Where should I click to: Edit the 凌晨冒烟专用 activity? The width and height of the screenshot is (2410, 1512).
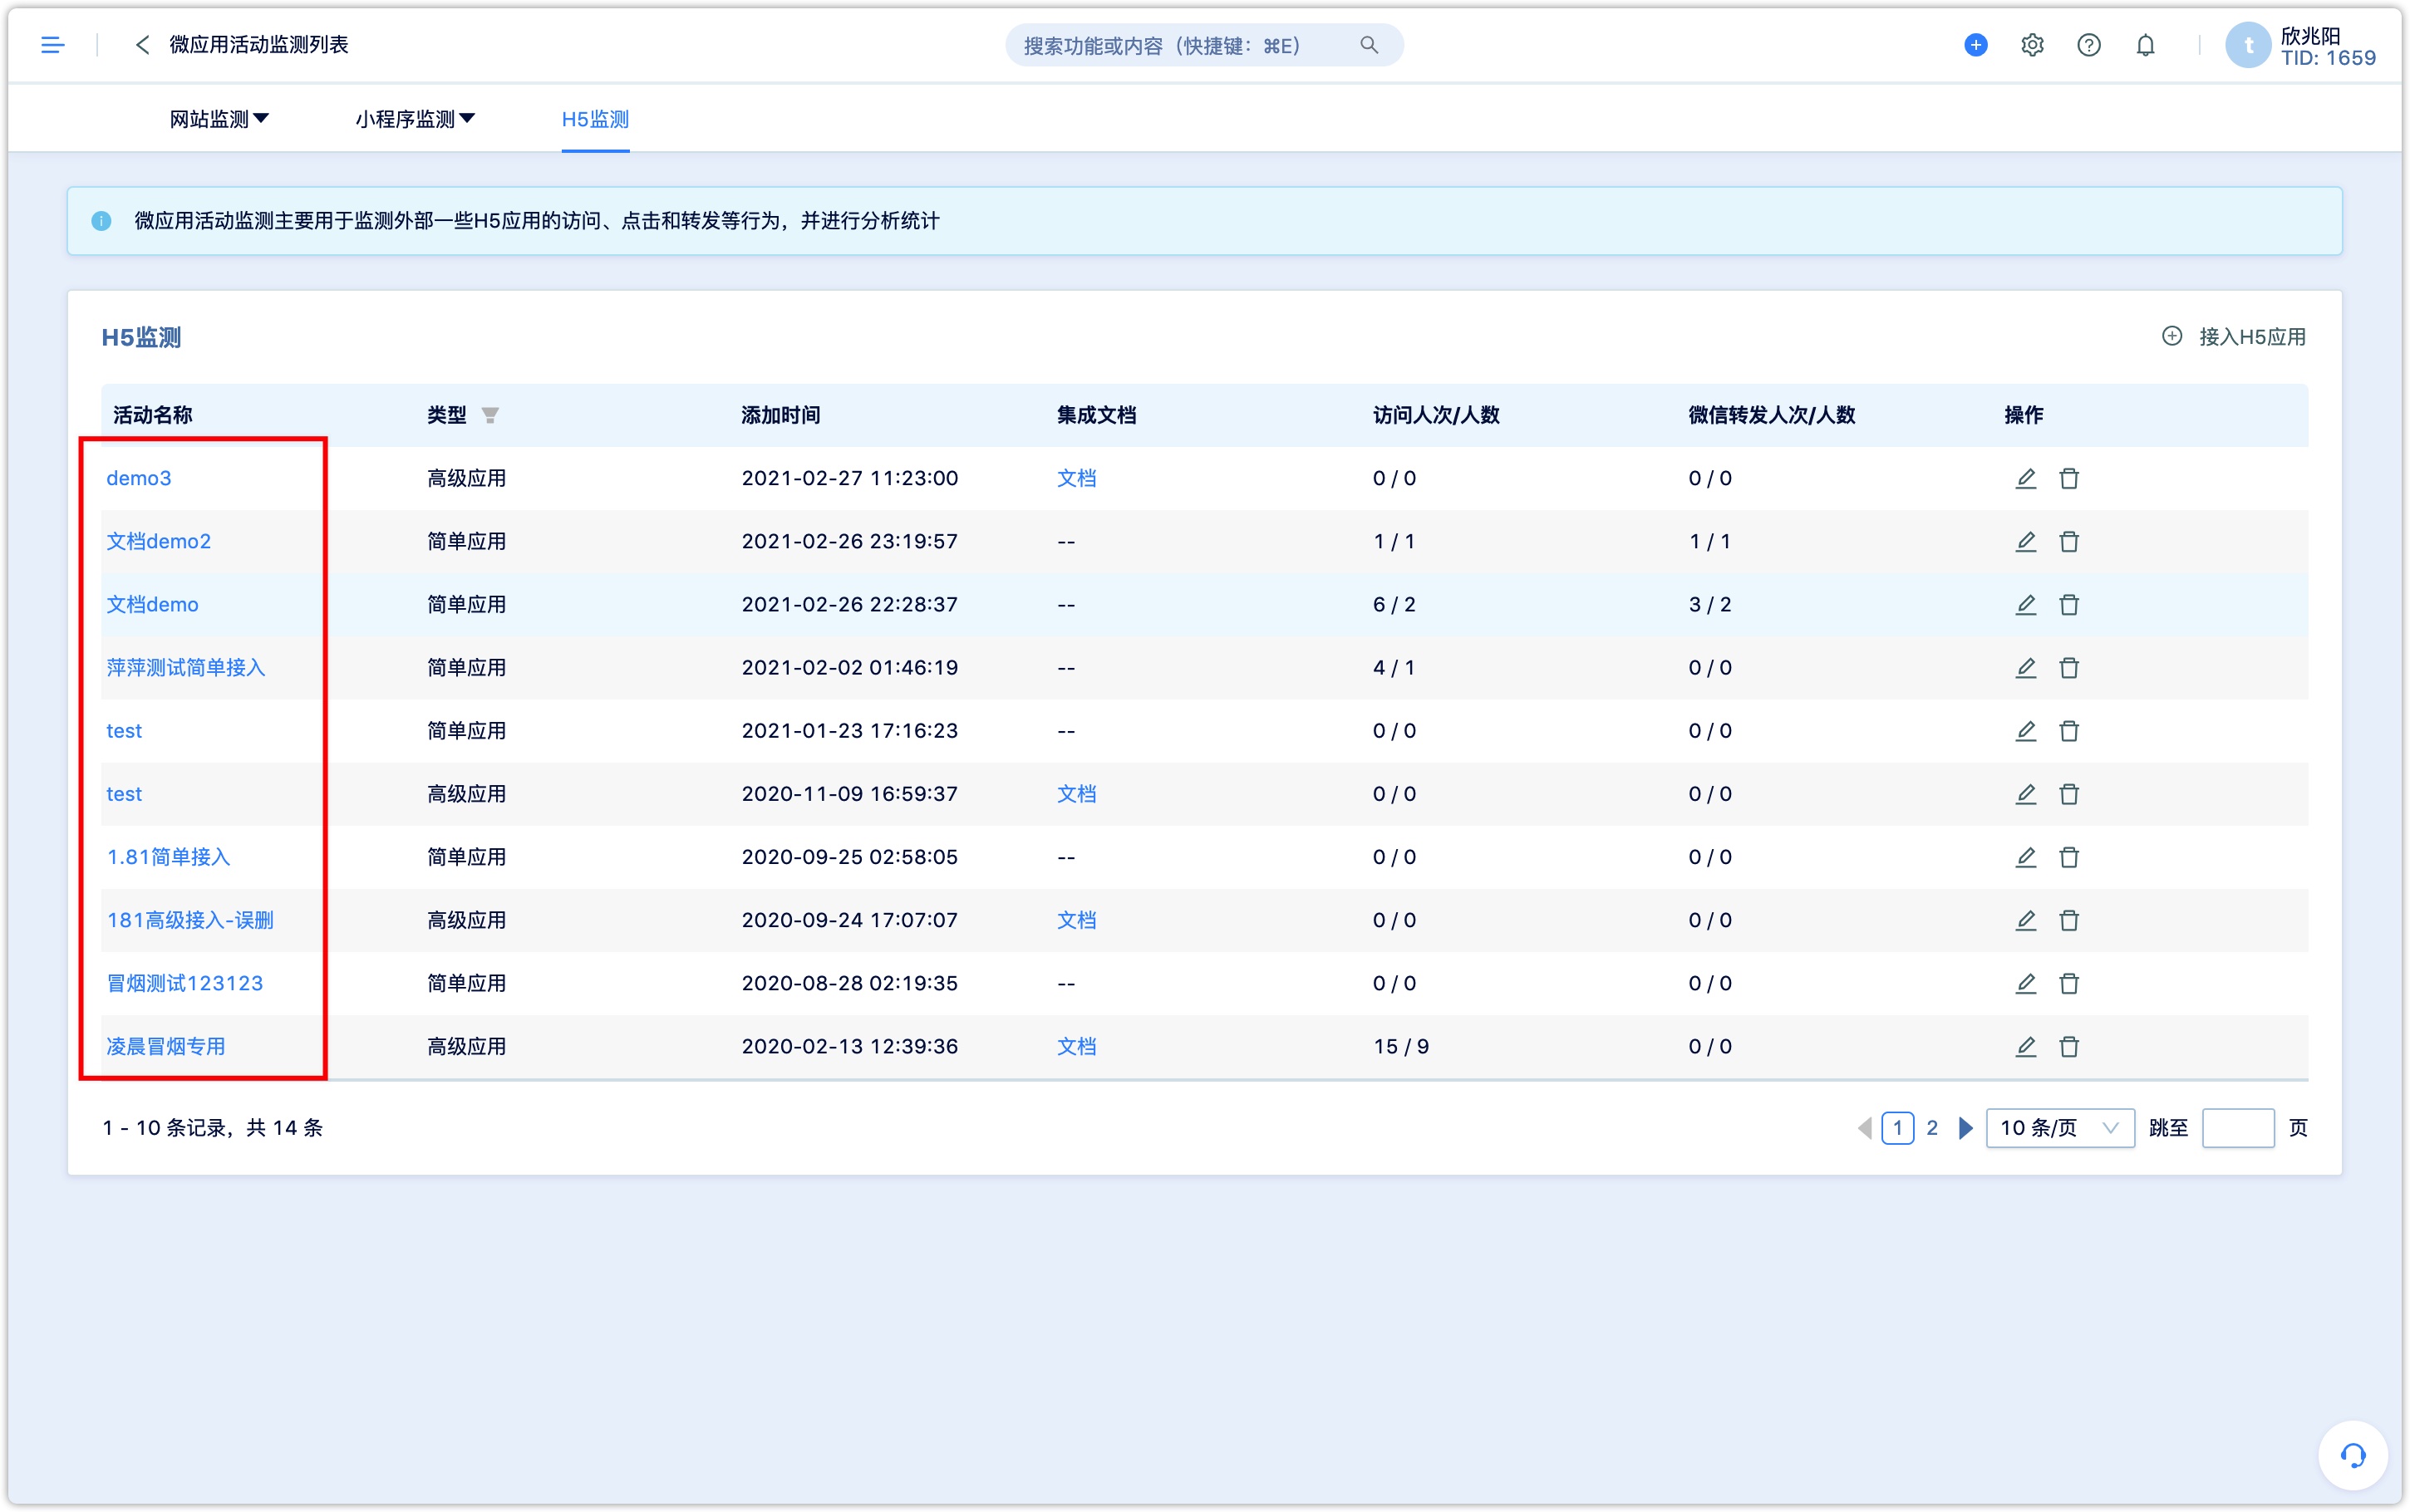tap(2025, 1046)
